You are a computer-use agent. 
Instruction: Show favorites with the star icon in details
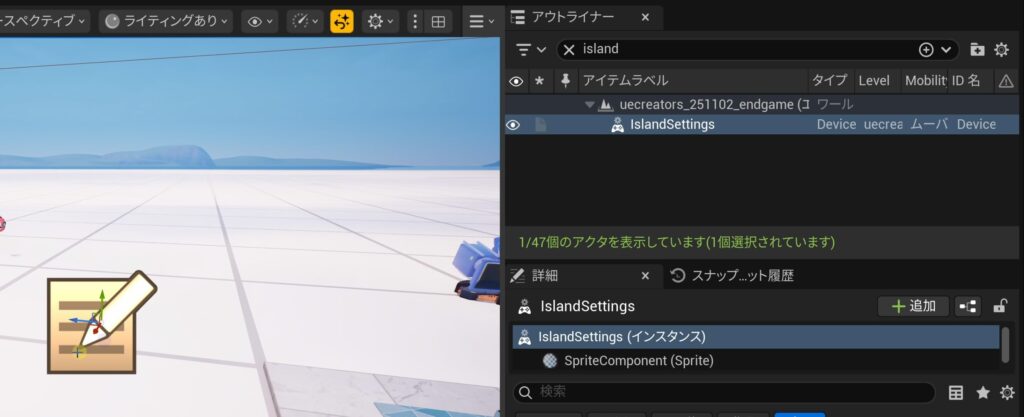(983, 393)
